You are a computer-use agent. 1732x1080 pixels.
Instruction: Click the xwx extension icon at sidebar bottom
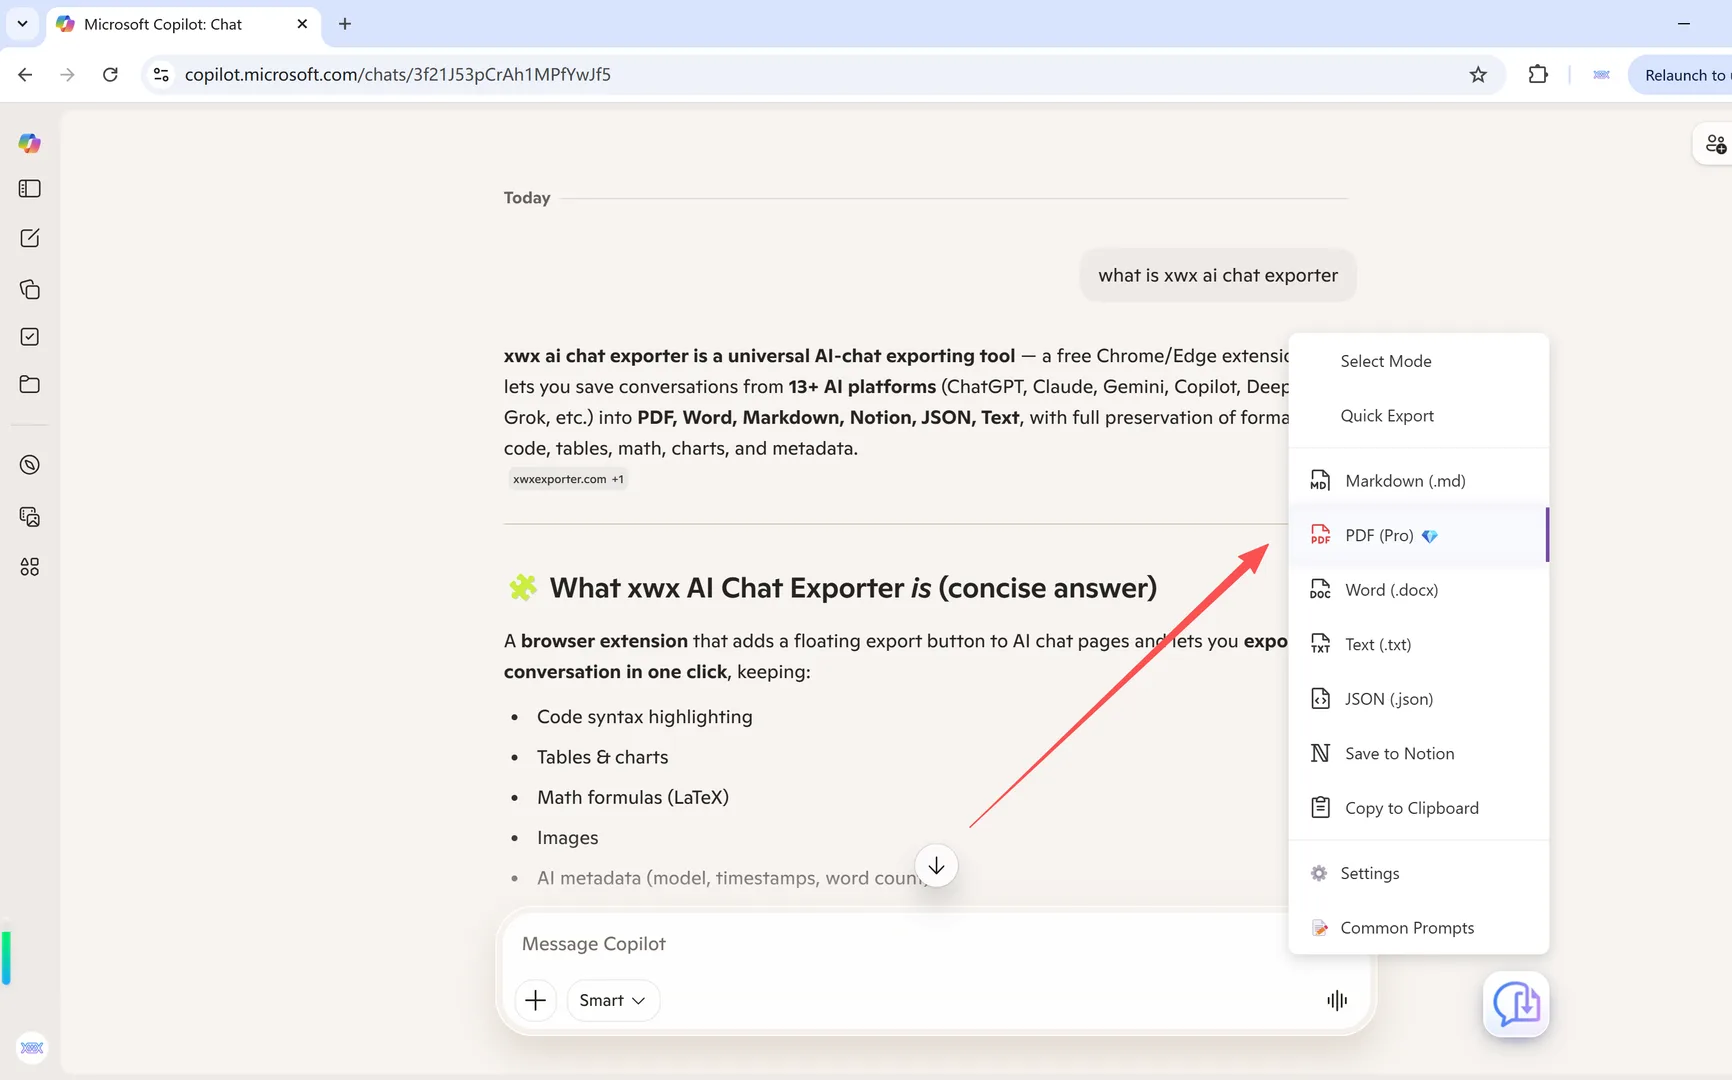tap(32, 1047)
